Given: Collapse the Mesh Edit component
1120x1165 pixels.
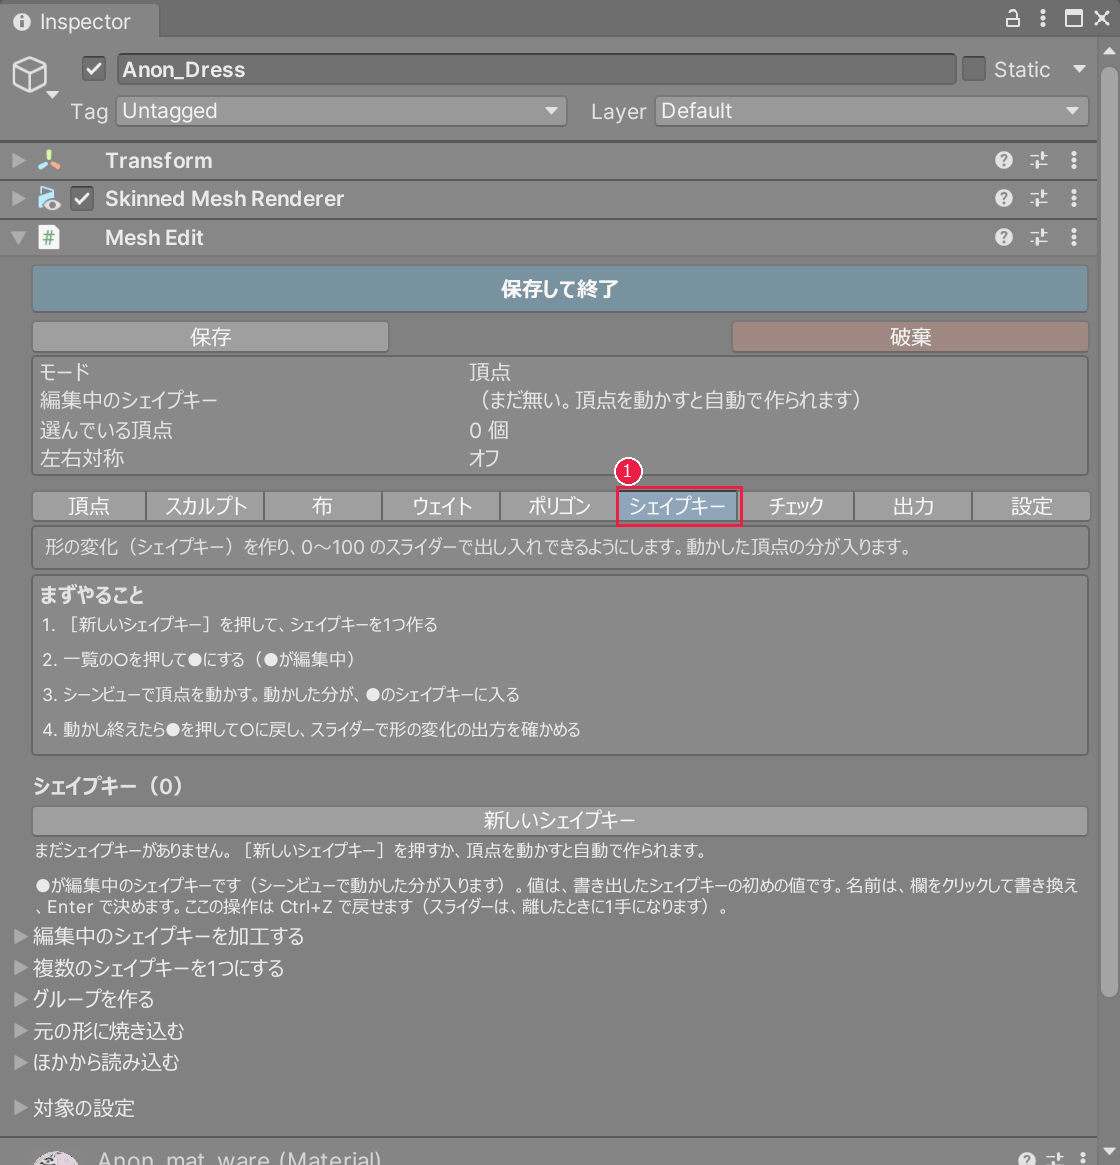Looking at the screenshot, I should (x=19, y=238).
